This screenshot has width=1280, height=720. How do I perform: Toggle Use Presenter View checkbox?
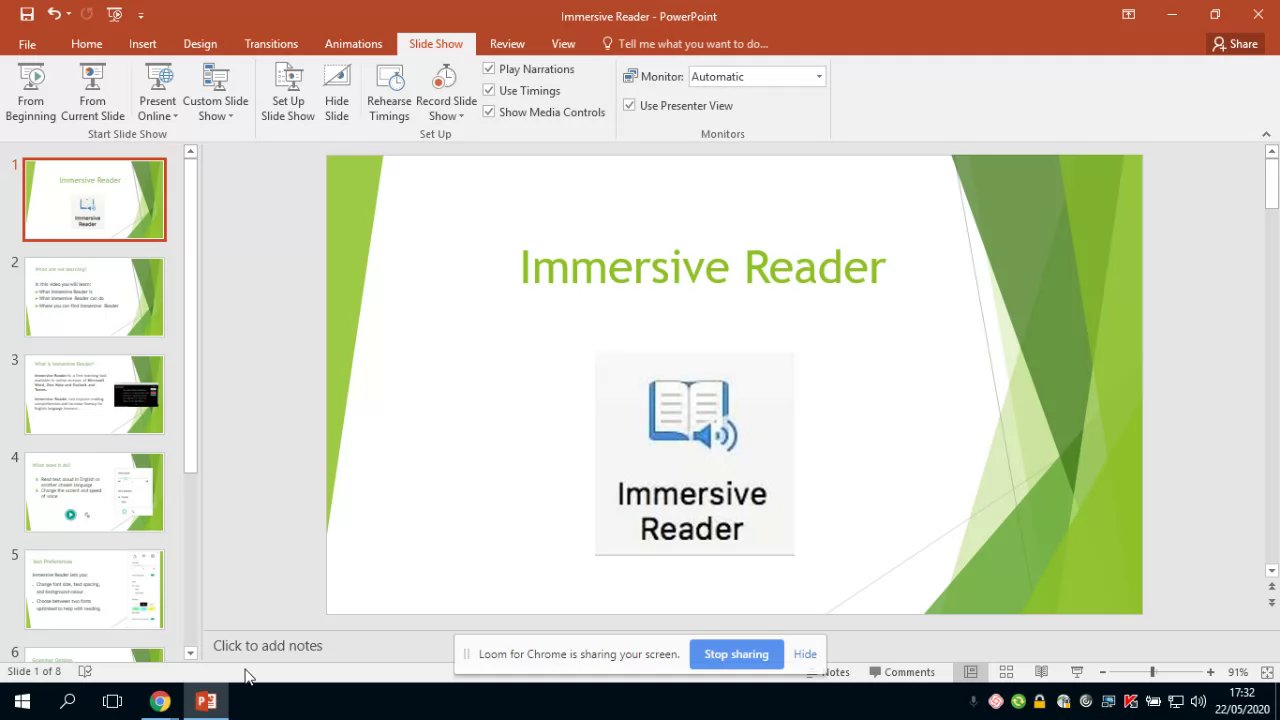click(629, 105)
